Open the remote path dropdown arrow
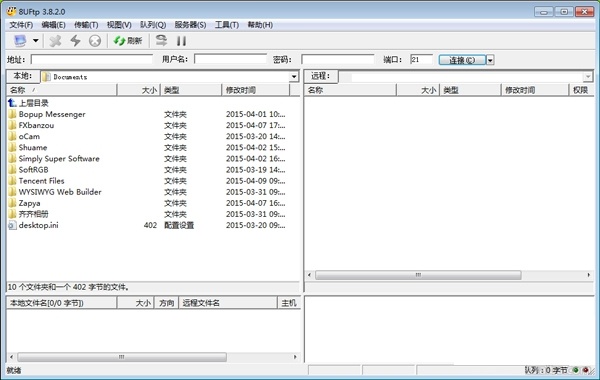Screen dimensions: 600x380 click(588, 77)
